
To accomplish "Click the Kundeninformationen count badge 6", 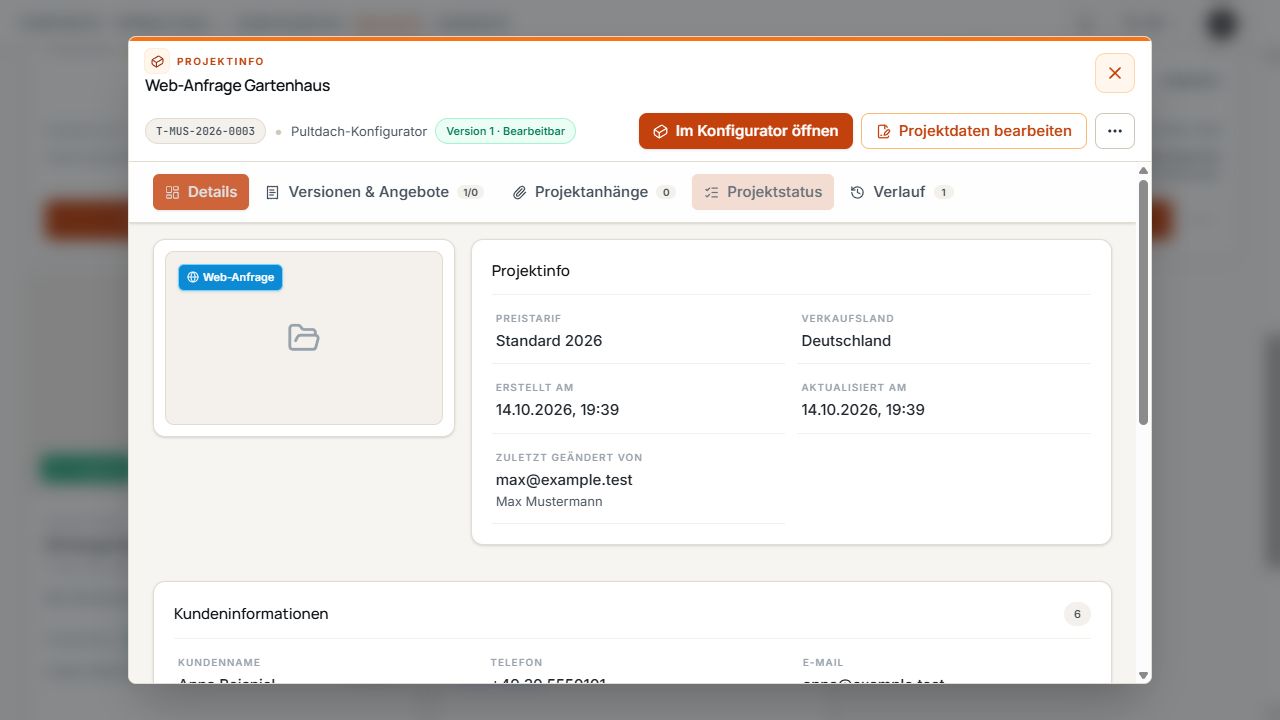I will 1077,614.
